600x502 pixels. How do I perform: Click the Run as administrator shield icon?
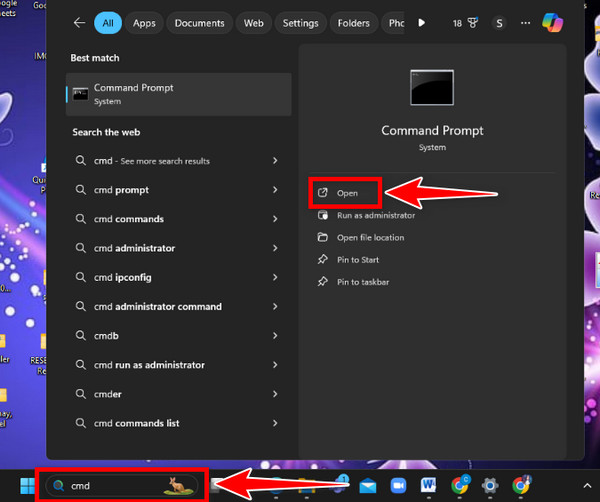coord(323,215)
